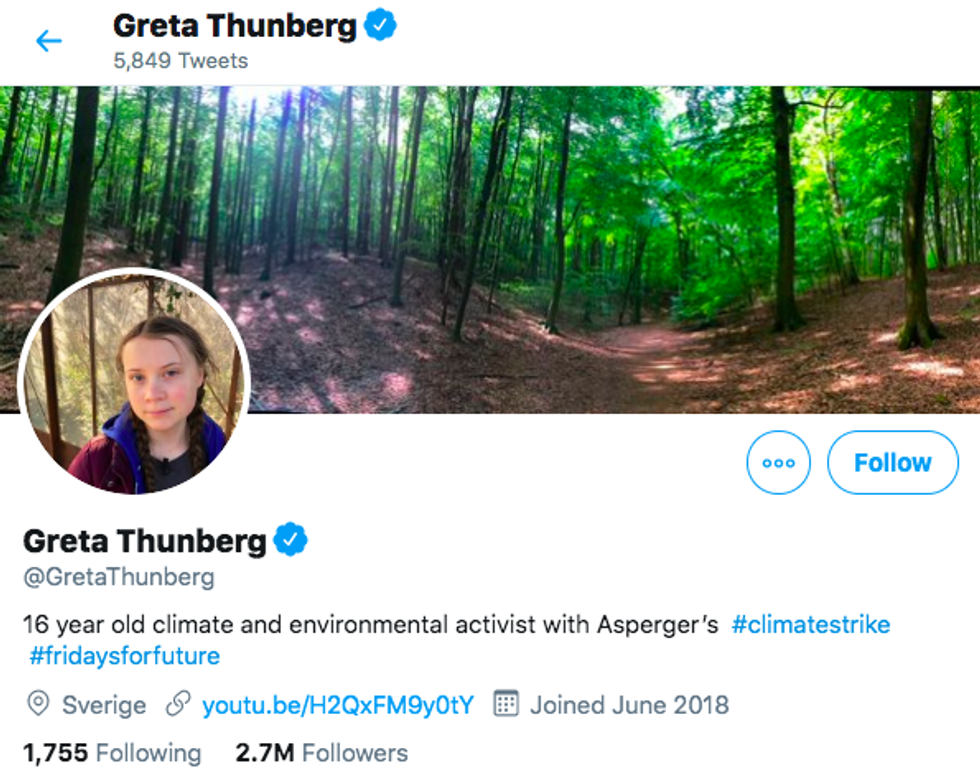Viewport: 980px width, 772px height.
Task: Click the calendar icon beside Joined date
Action: pyautogui.click(x=507, y=704)
